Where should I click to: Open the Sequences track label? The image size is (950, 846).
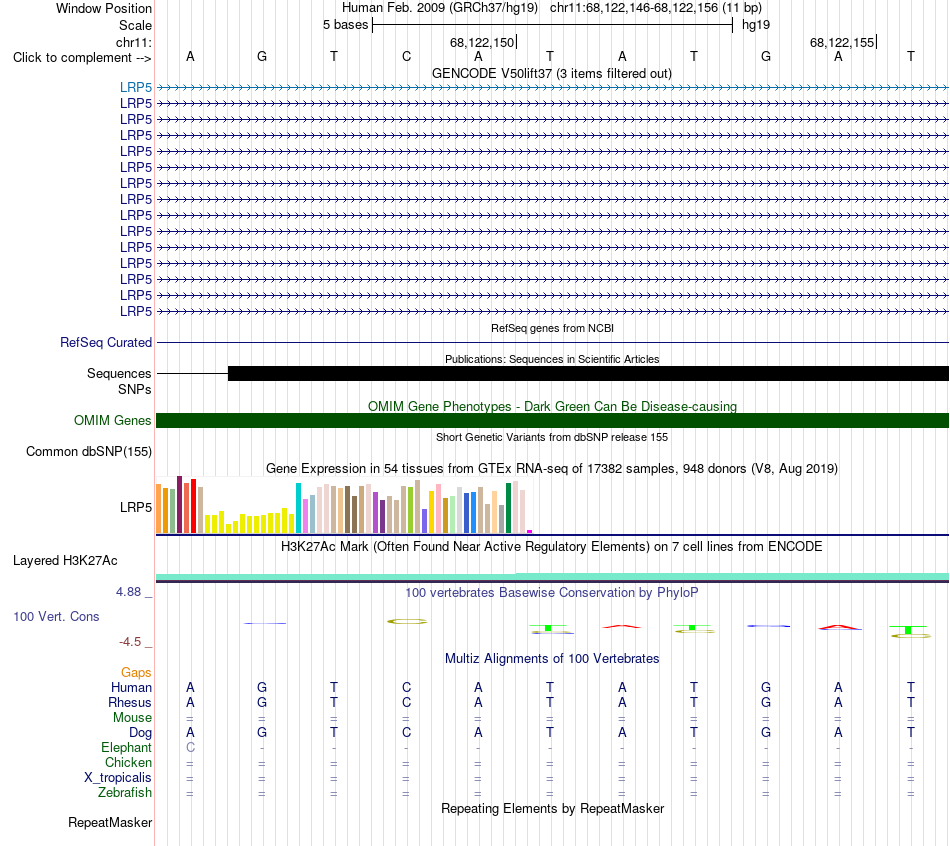(119, 373)
